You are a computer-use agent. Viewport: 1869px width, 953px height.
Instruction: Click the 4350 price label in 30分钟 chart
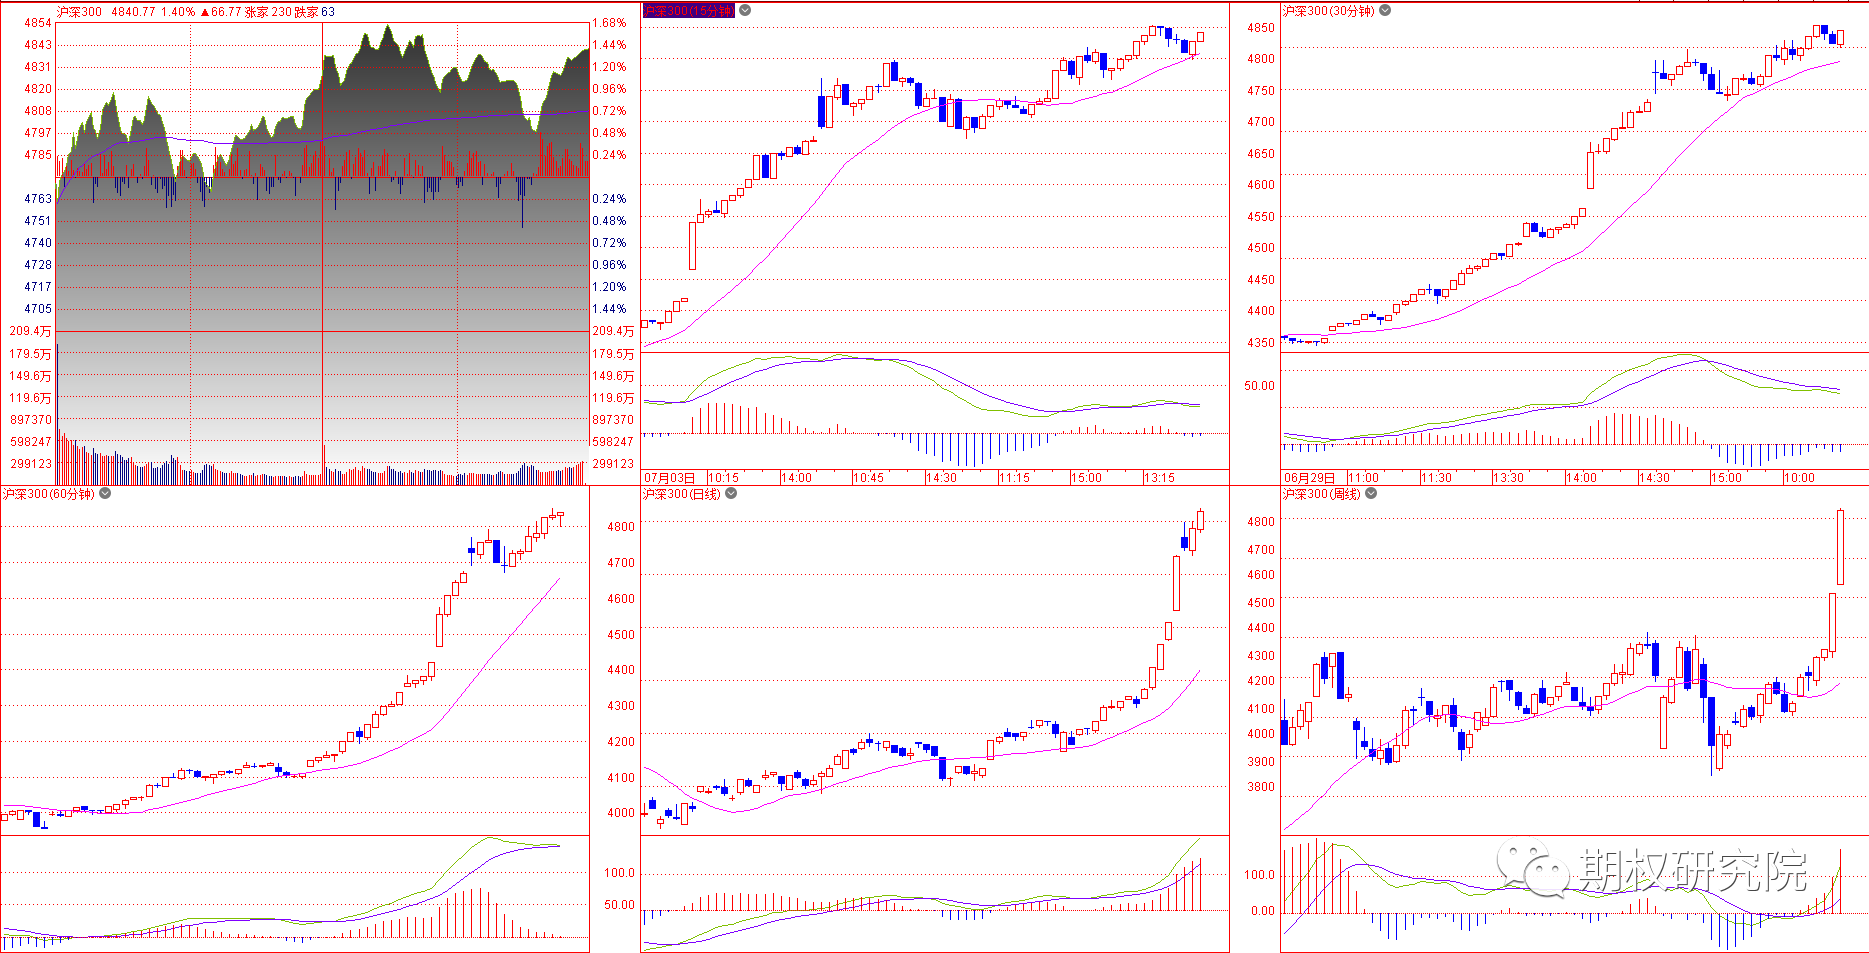(x=1261, y=343)
